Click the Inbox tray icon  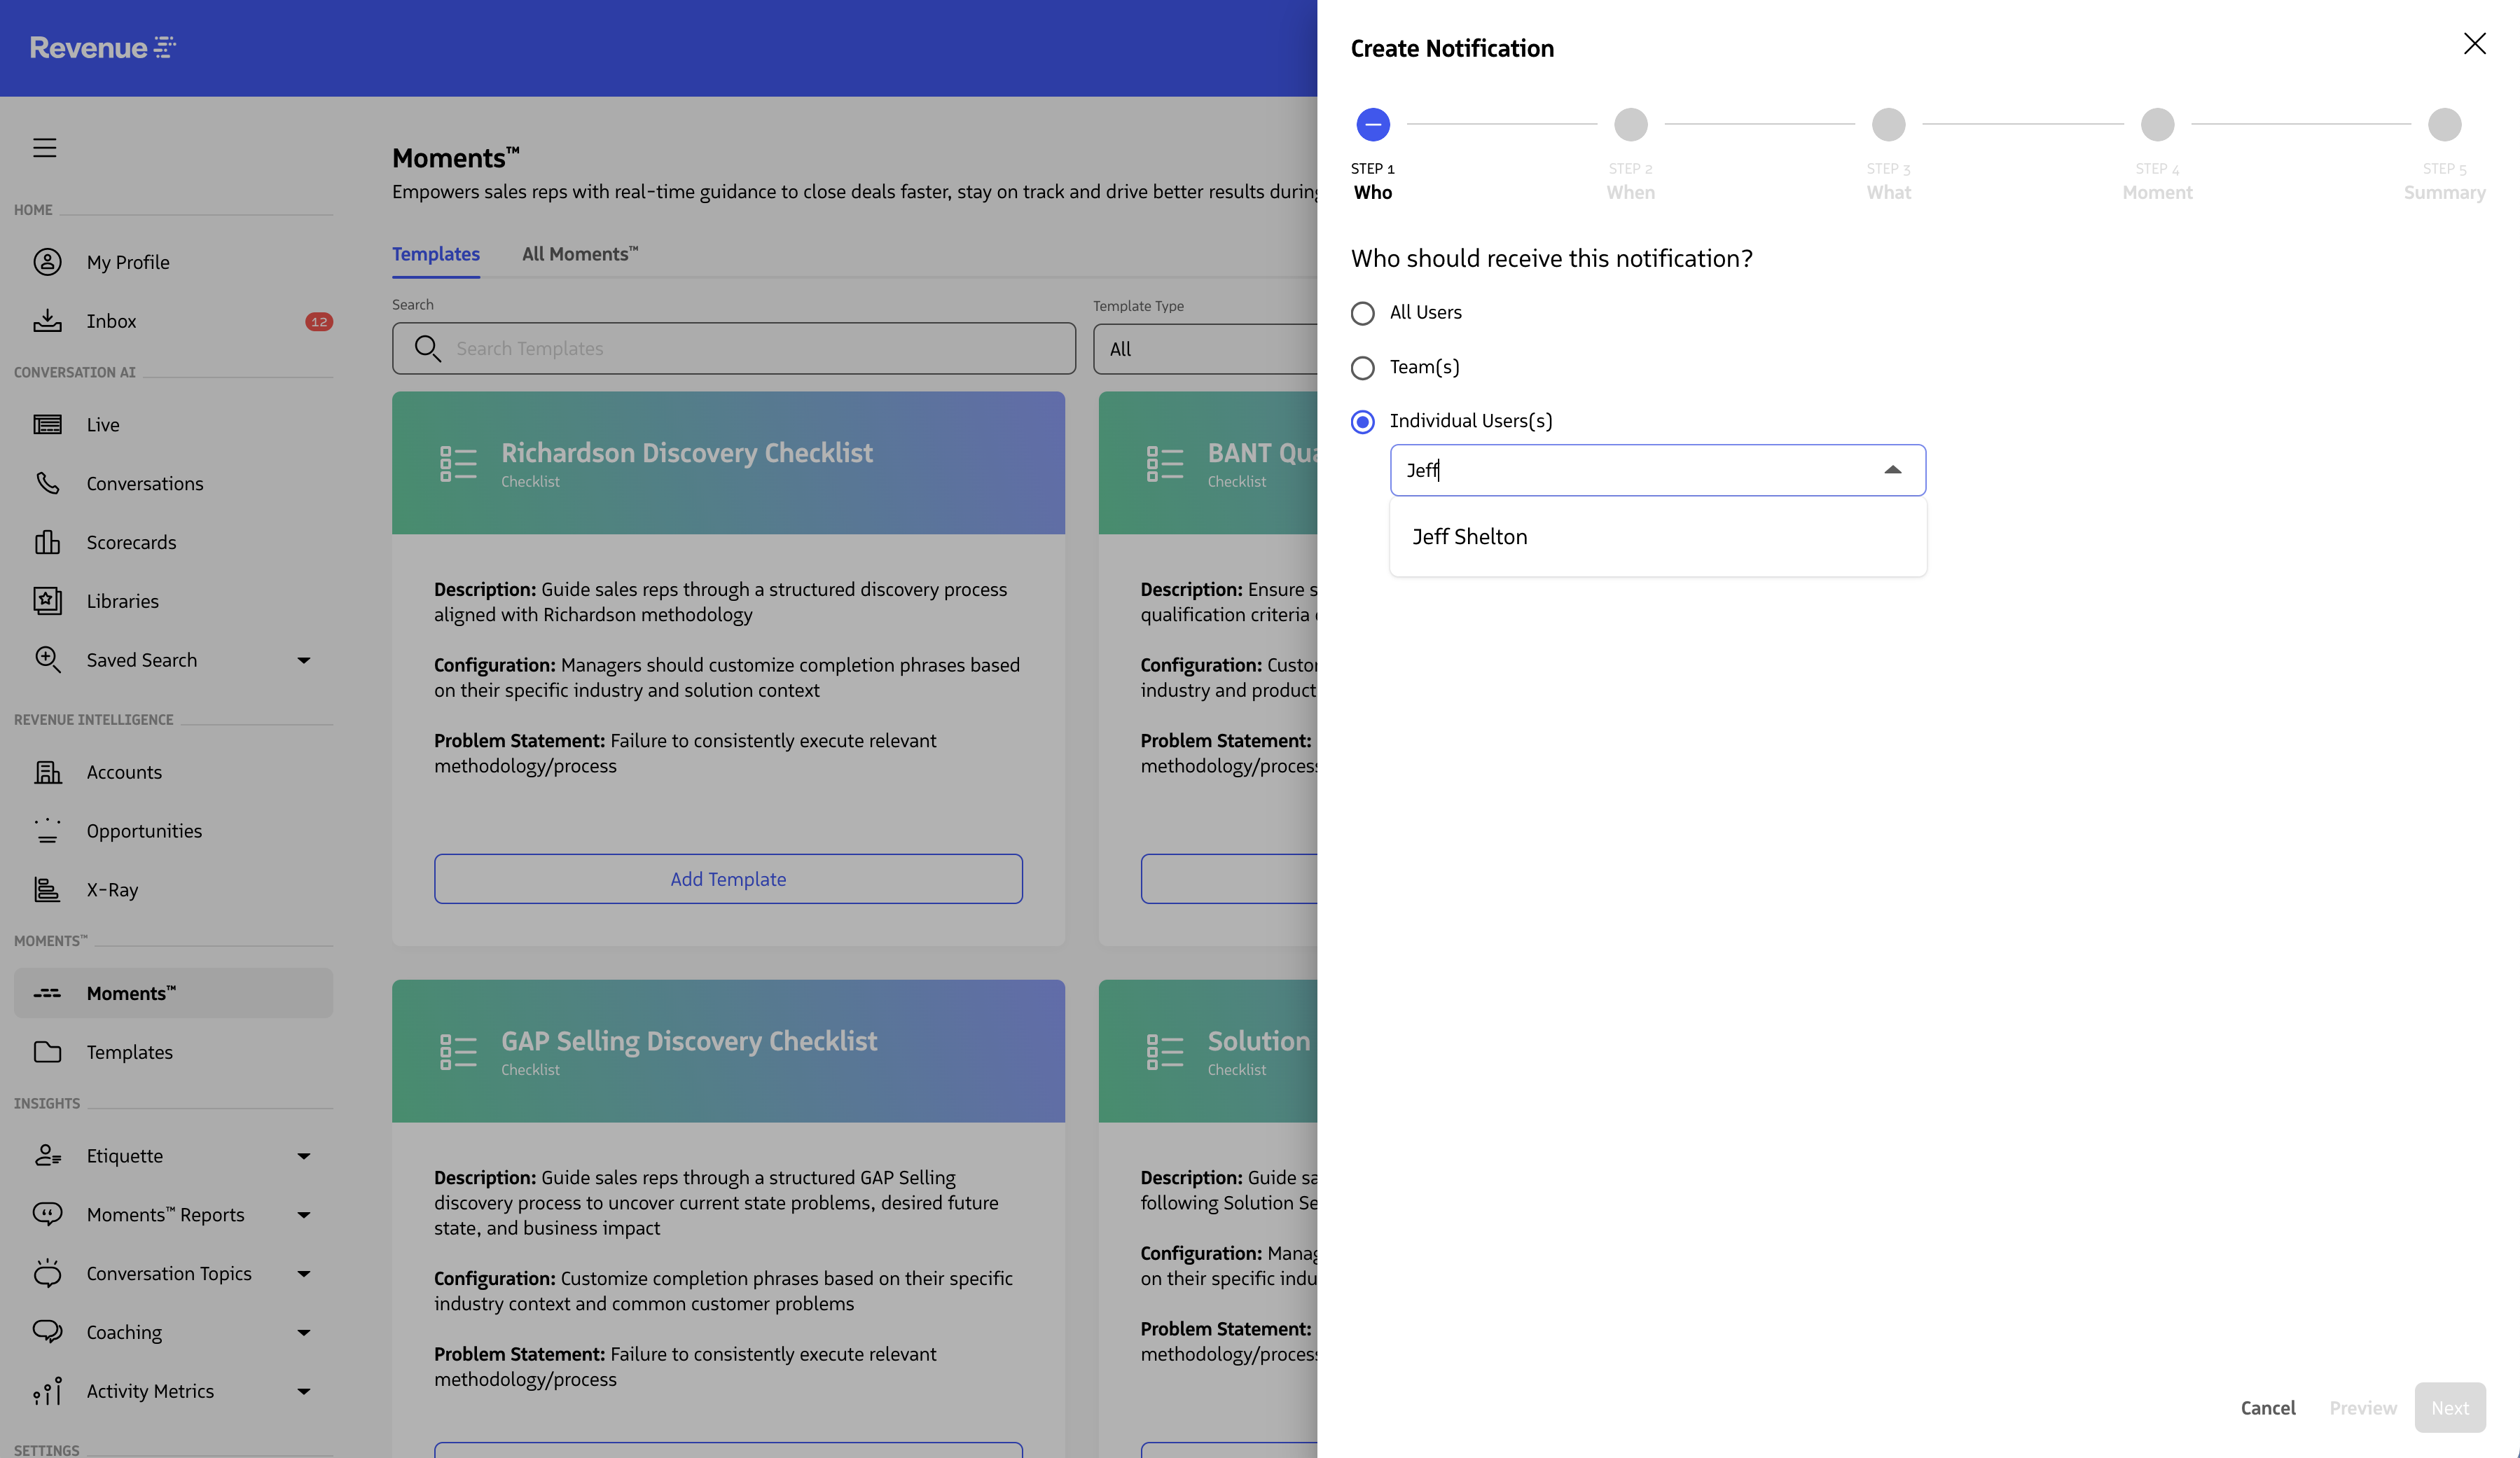coord(47,321)
